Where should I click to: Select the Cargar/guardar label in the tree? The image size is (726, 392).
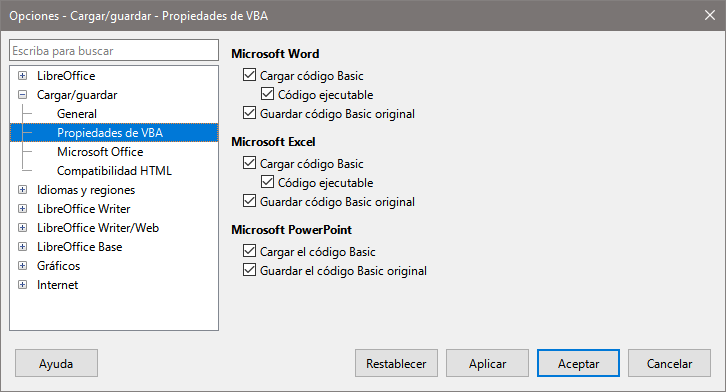(77, 95)
